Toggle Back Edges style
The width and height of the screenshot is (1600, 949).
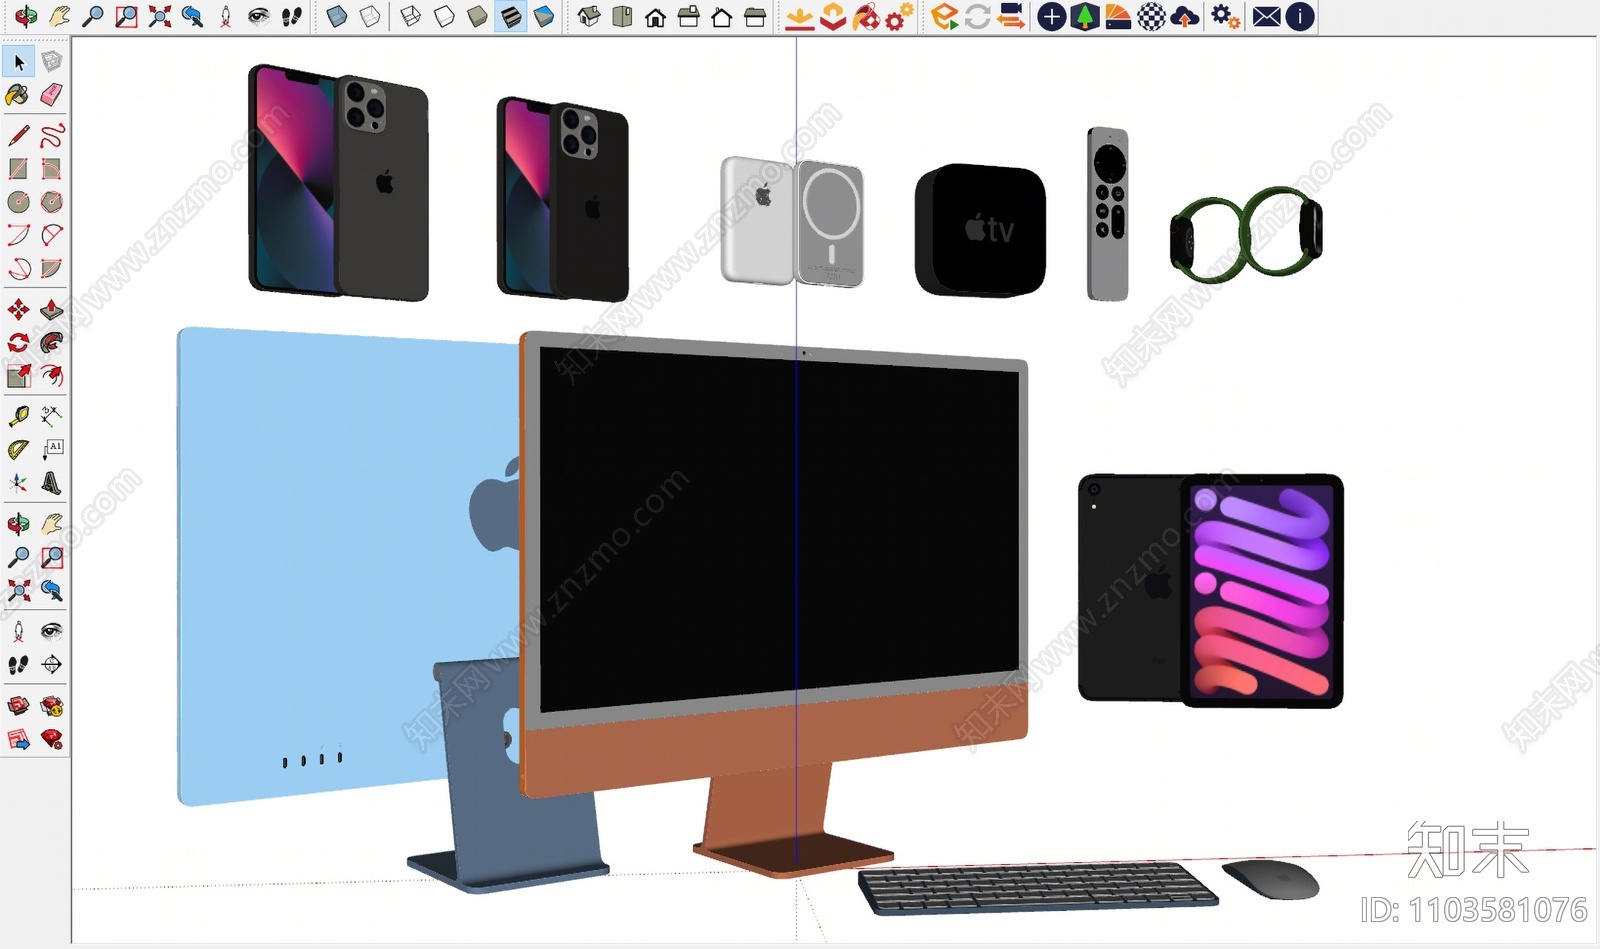point(370,16)
